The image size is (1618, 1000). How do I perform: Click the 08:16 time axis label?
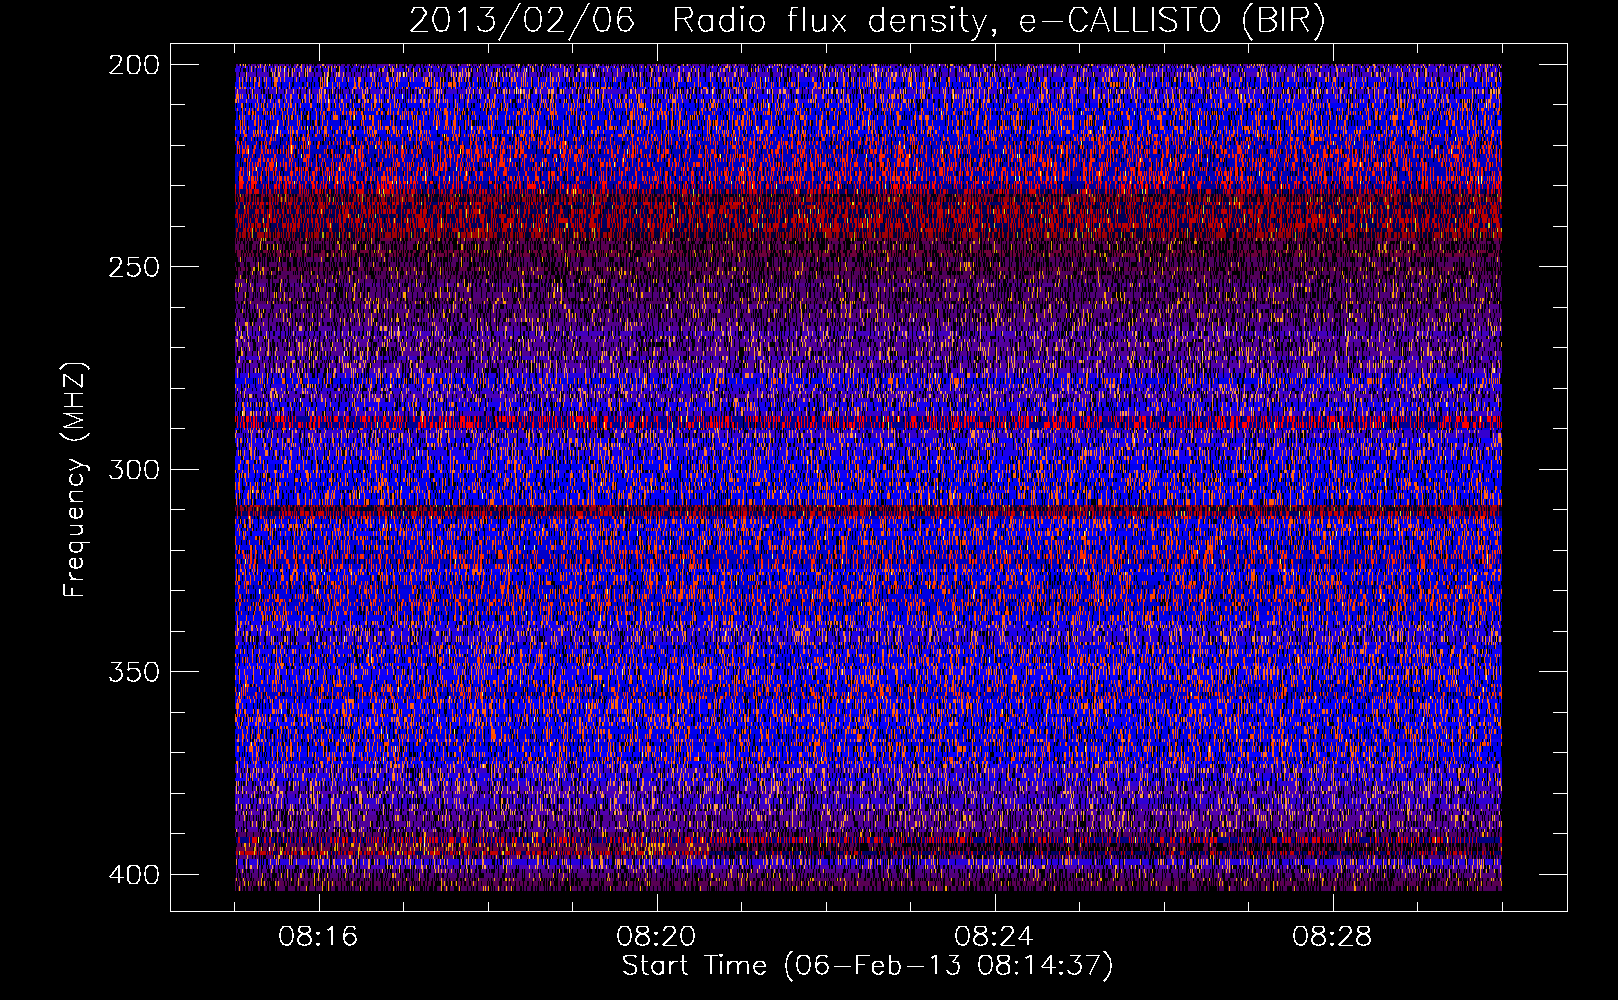[x=318, y=937]
